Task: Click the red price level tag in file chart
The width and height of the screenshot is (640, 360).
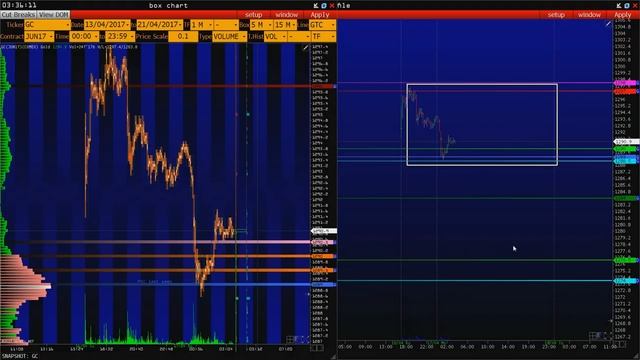Action: [626, 92]
